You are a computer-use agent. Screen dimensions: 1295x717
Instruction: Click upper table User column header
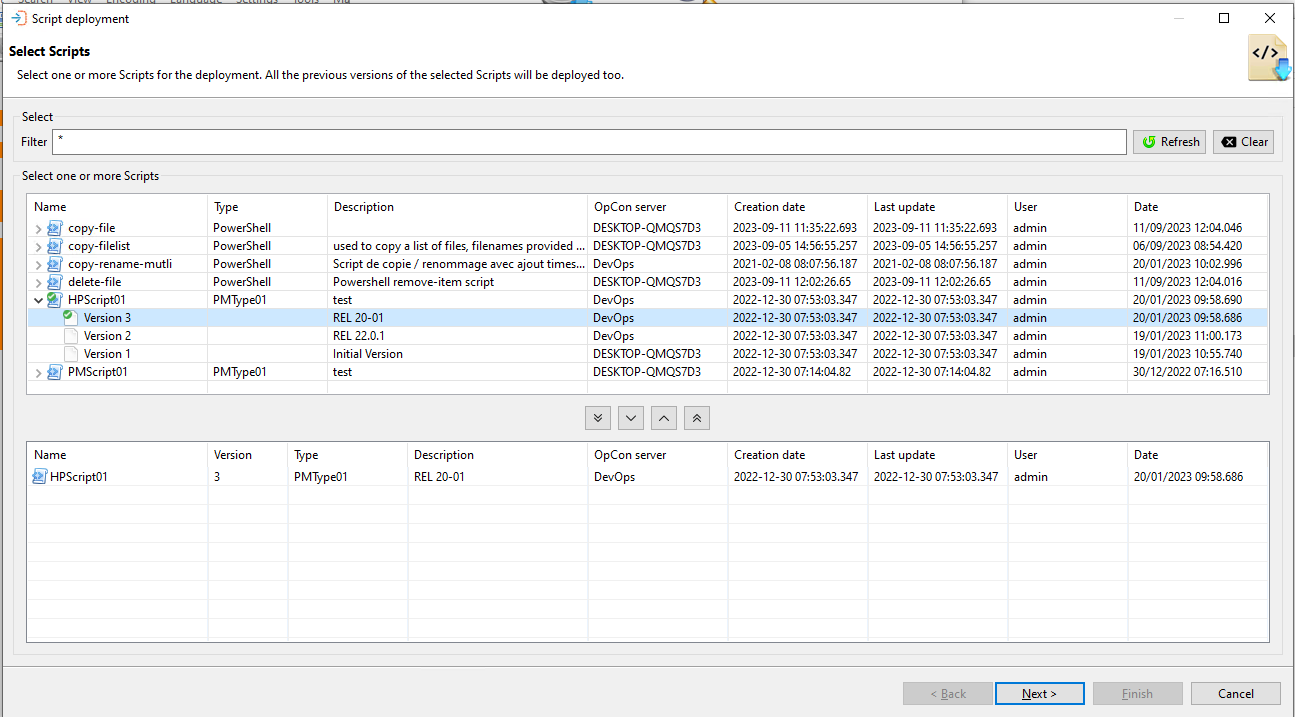tap(1067, 207)
